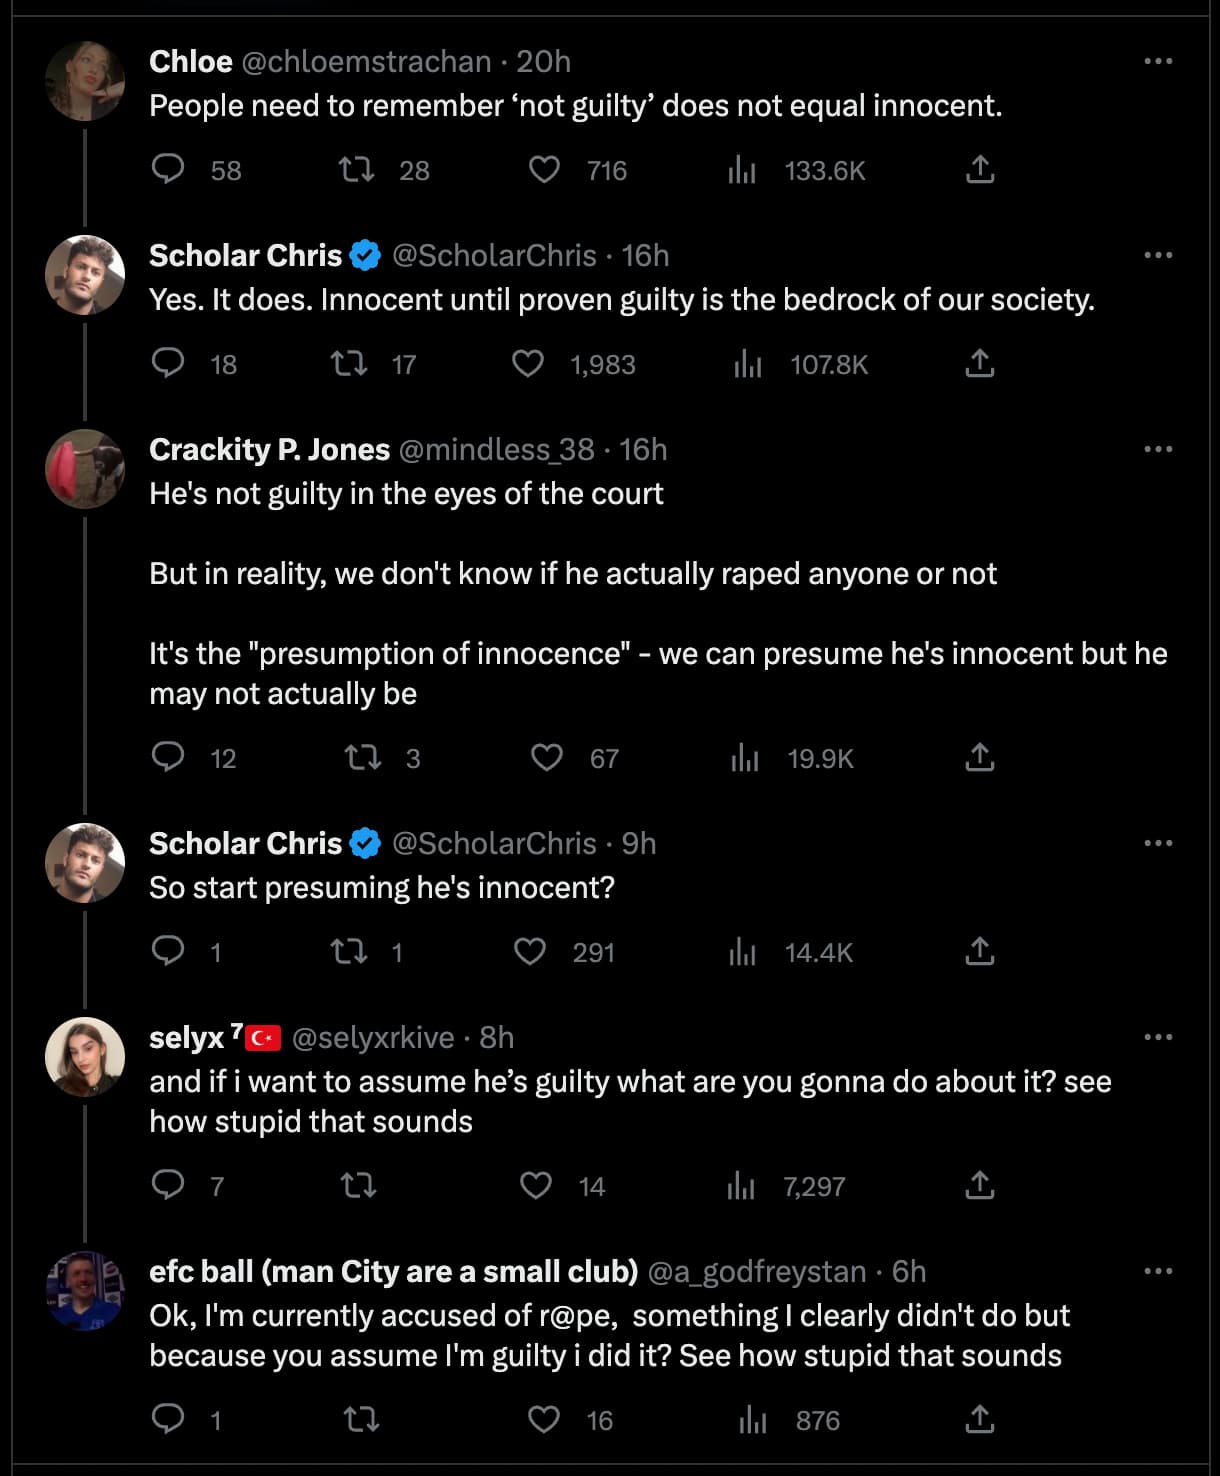Reply to Chloe's 'not guilty' tweet
Viewport: 1220px width, 1476px height.
tap(168, 170)
